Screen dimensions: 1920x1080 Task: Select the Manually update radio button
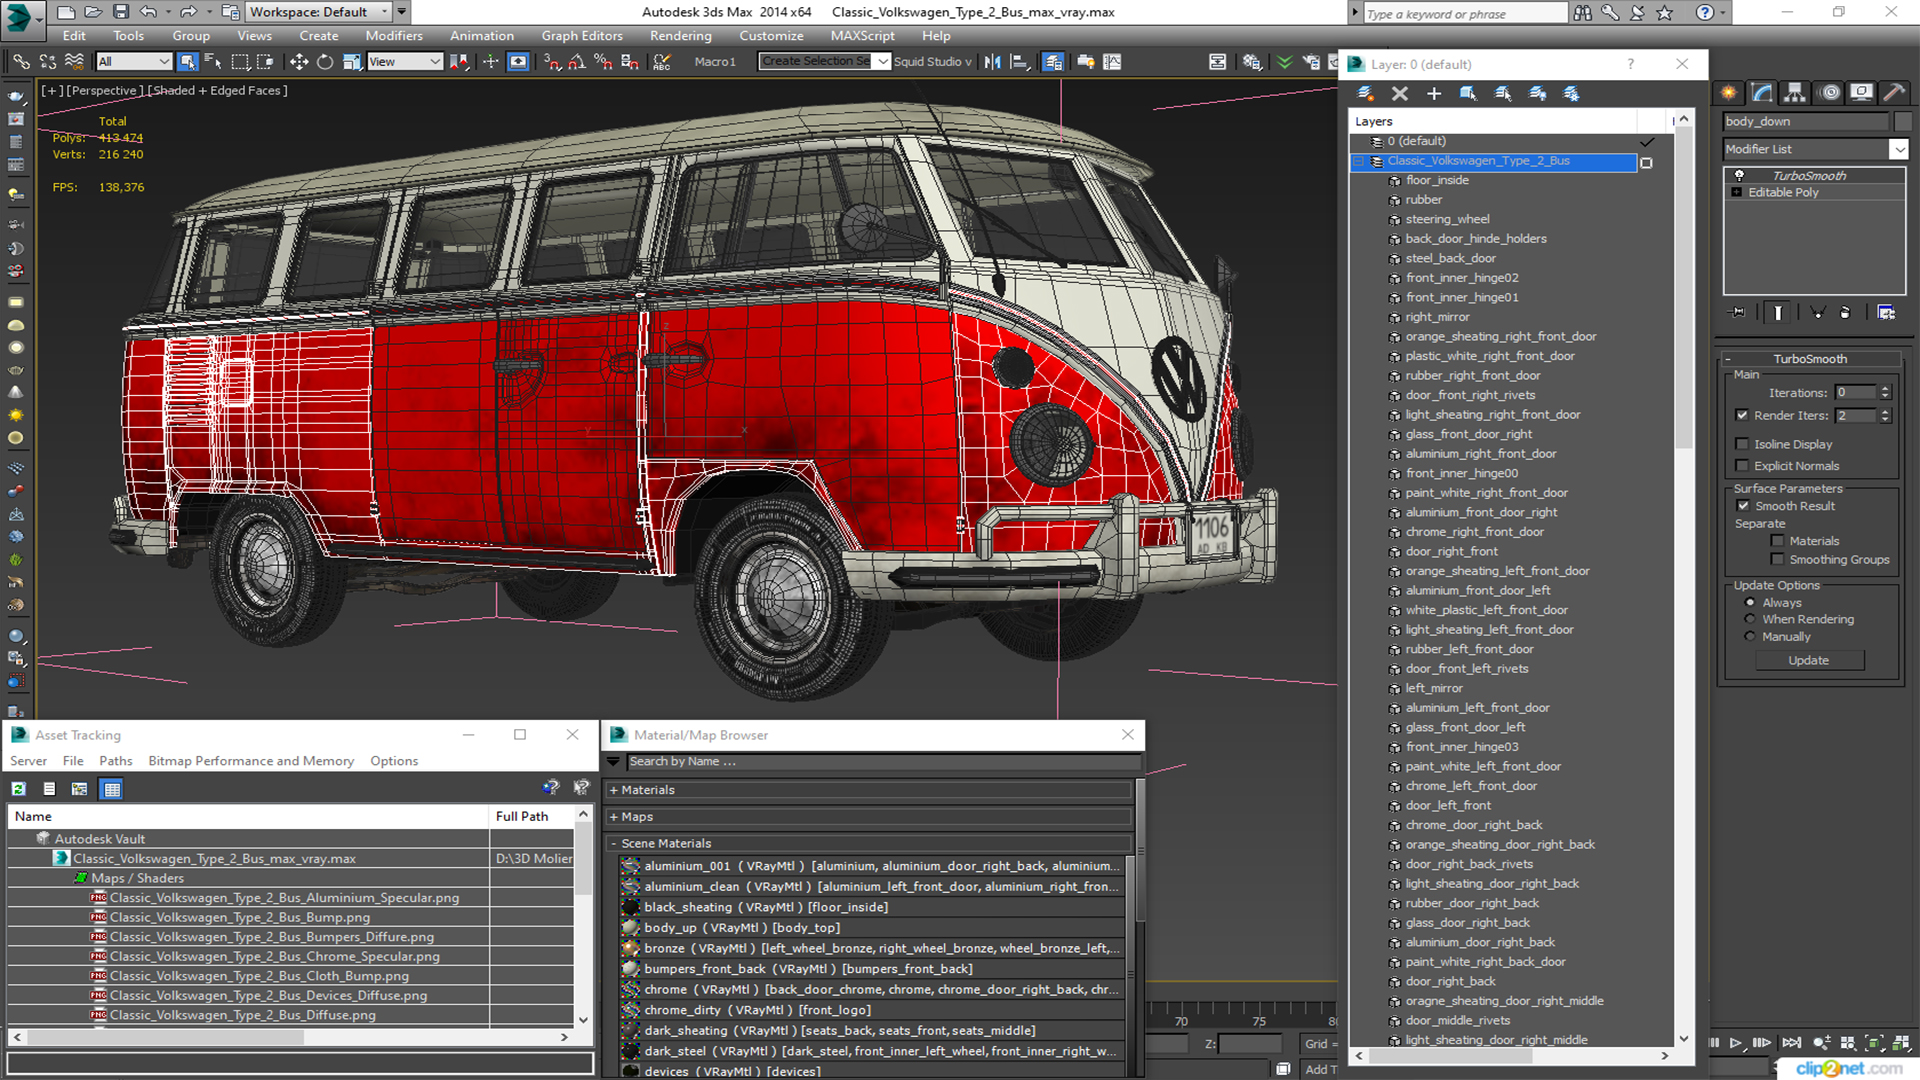tap(1750, 636)
